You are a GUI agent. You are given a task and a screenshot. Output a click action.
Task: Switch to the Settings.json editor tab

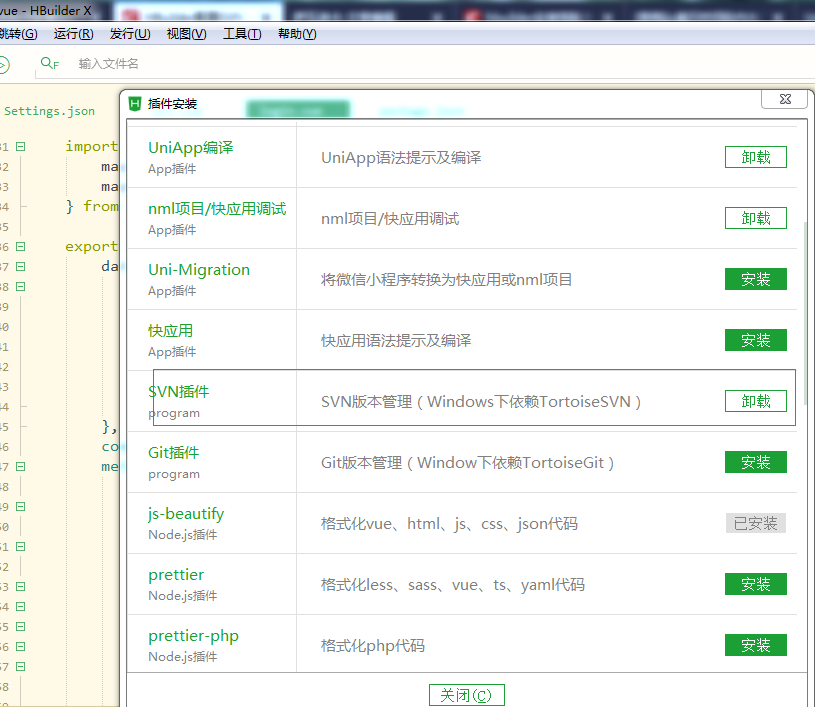tap(49, 111)
